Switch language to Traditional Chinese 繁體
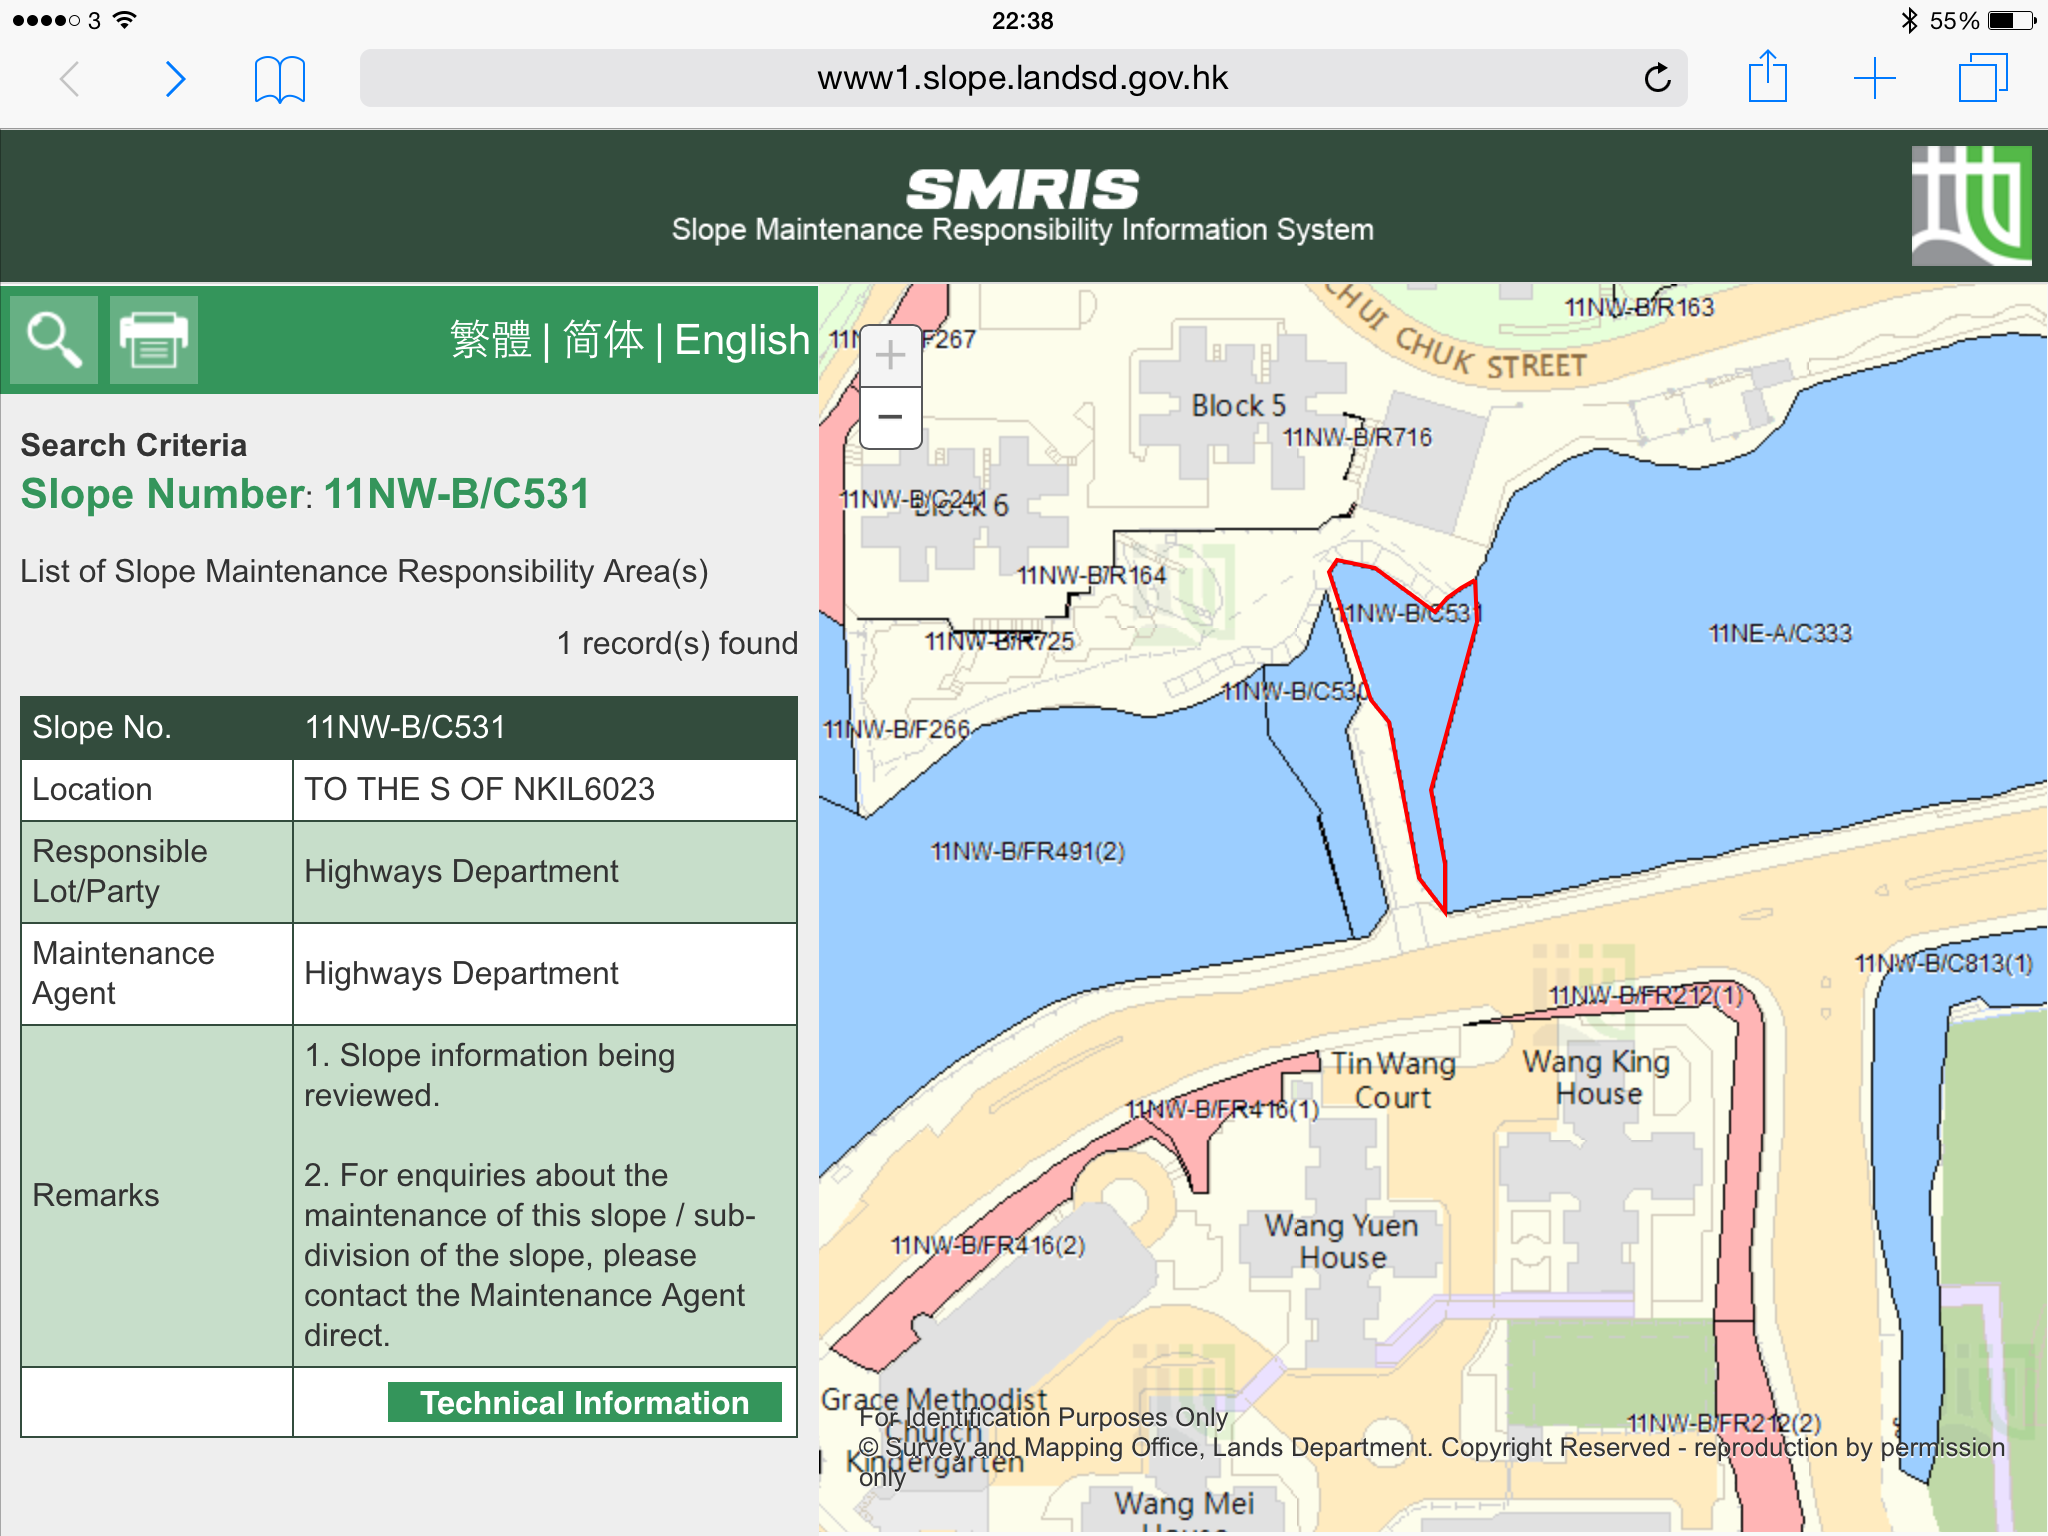Image resolution: width=2048 pixels, height=1536 pixels. point(490,340)
